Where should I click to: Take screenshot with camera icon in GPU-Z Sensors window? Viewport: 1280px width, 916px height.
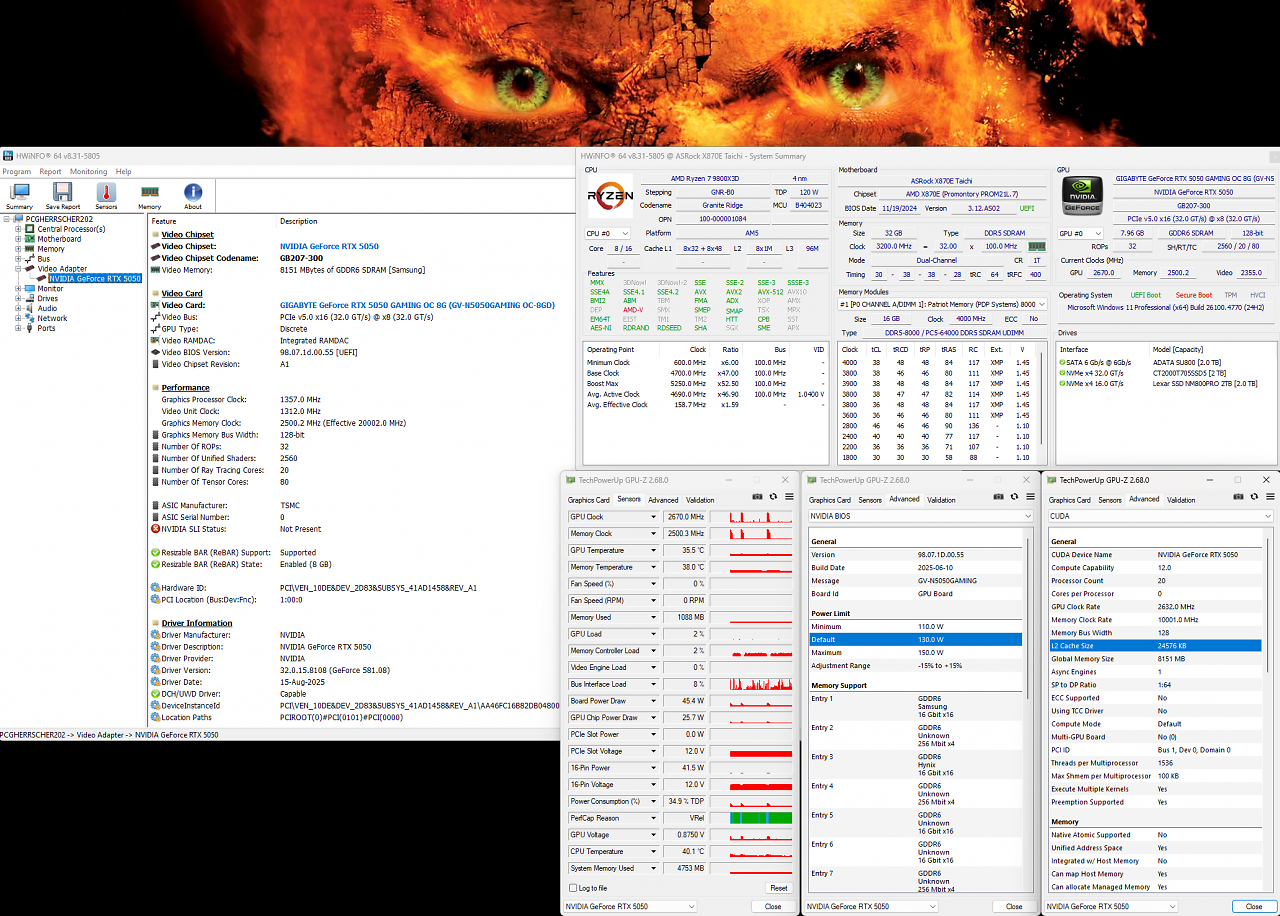(758, 496)
